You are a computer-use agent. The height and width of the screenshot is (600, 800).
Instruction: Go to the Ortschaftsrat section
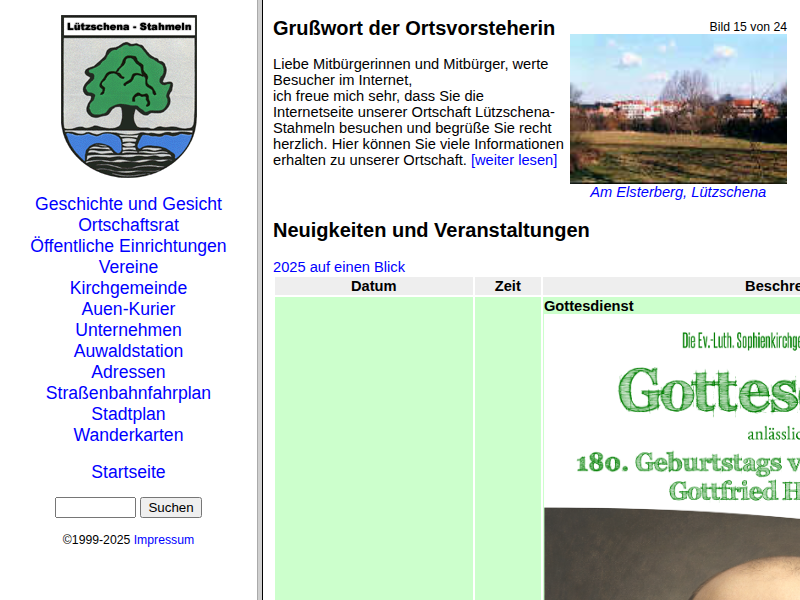129,224
